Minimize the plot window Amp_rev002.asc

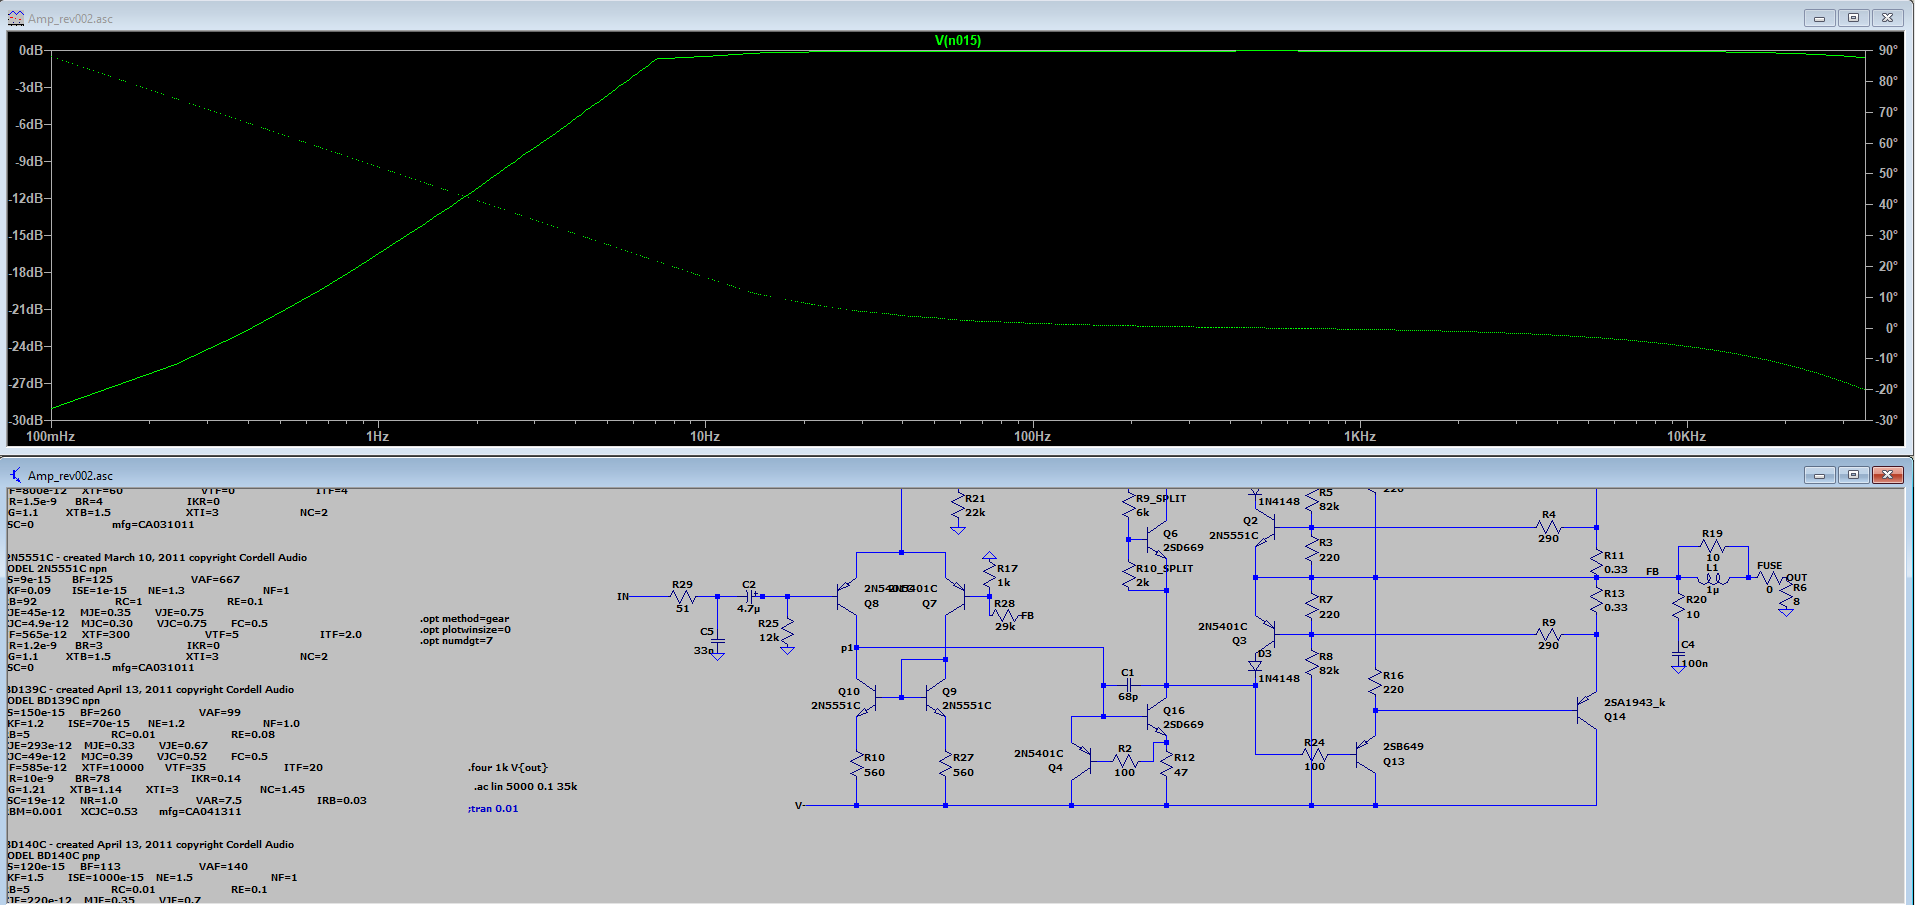tap(1819, 18)
